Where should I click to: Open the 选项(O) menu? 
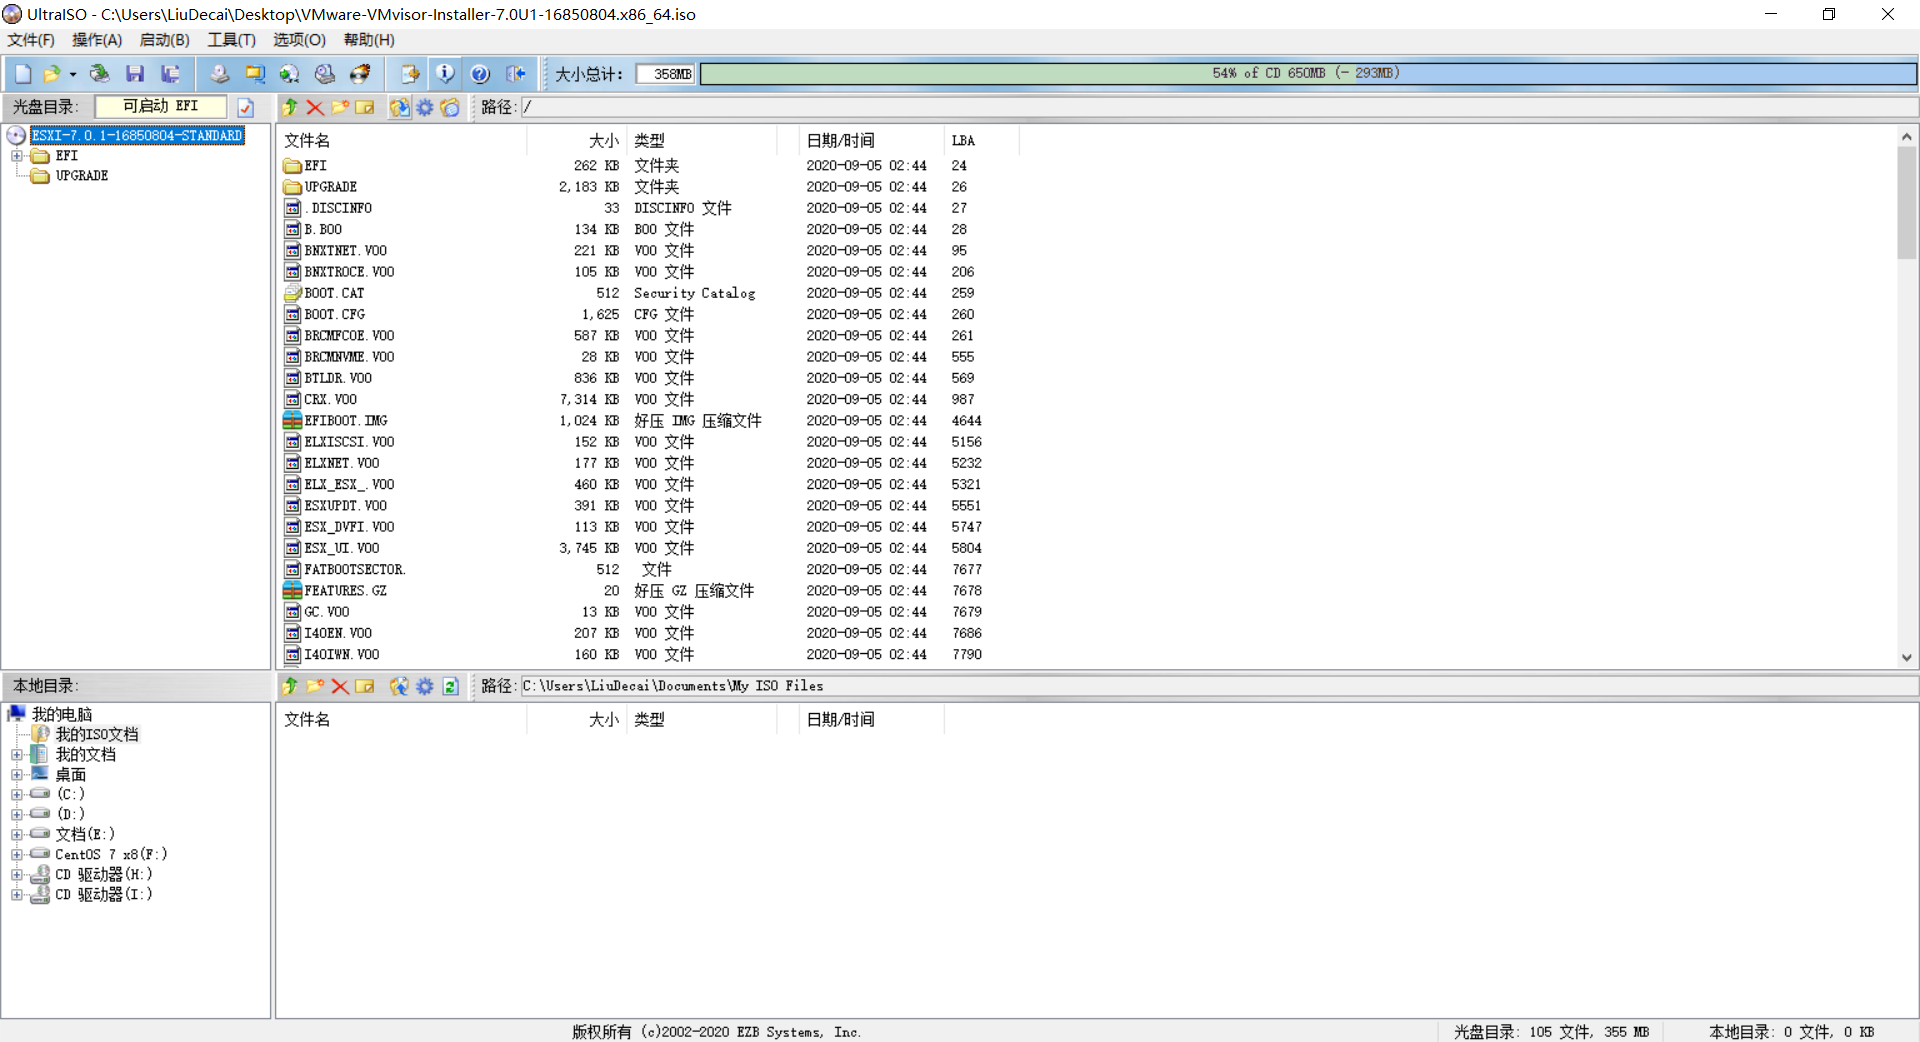click(300, 40)
